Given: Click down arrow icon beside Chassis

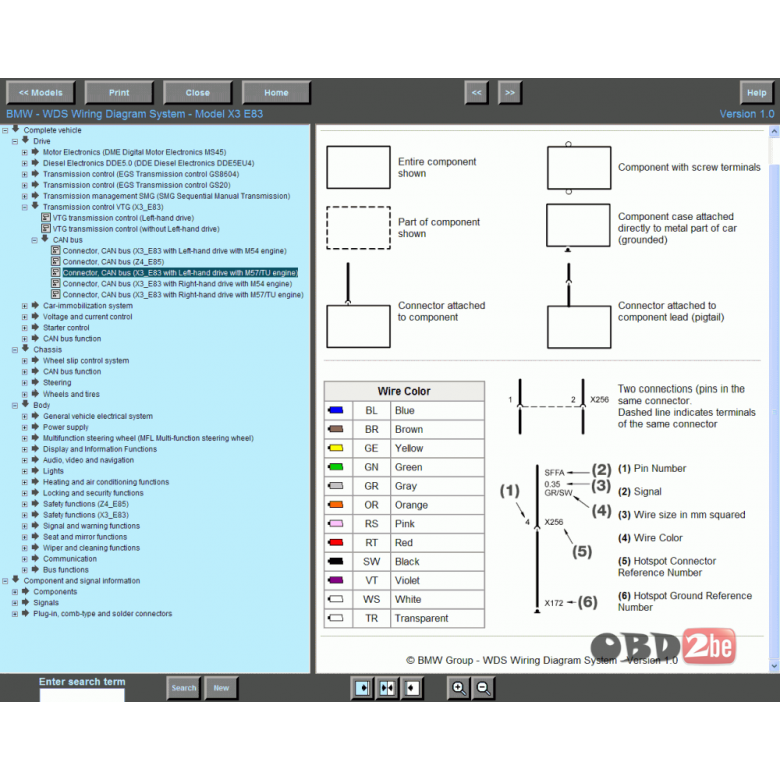Looking at the screenshot, I should click(x=25, y=348).
